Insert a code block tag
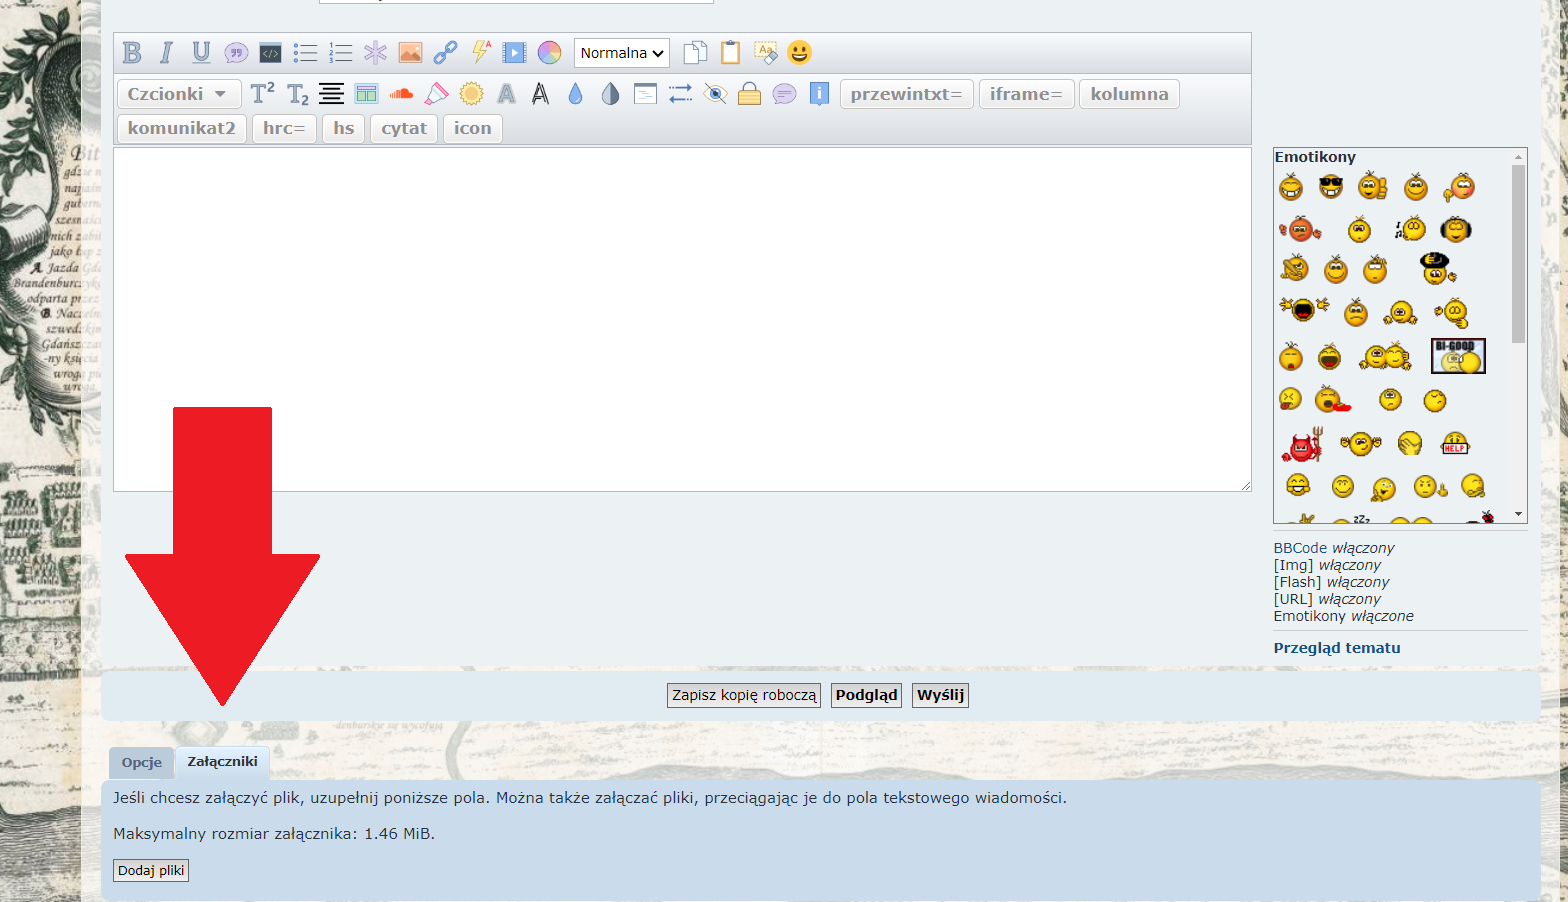The image size is (1568, 902). coord(270,53)
